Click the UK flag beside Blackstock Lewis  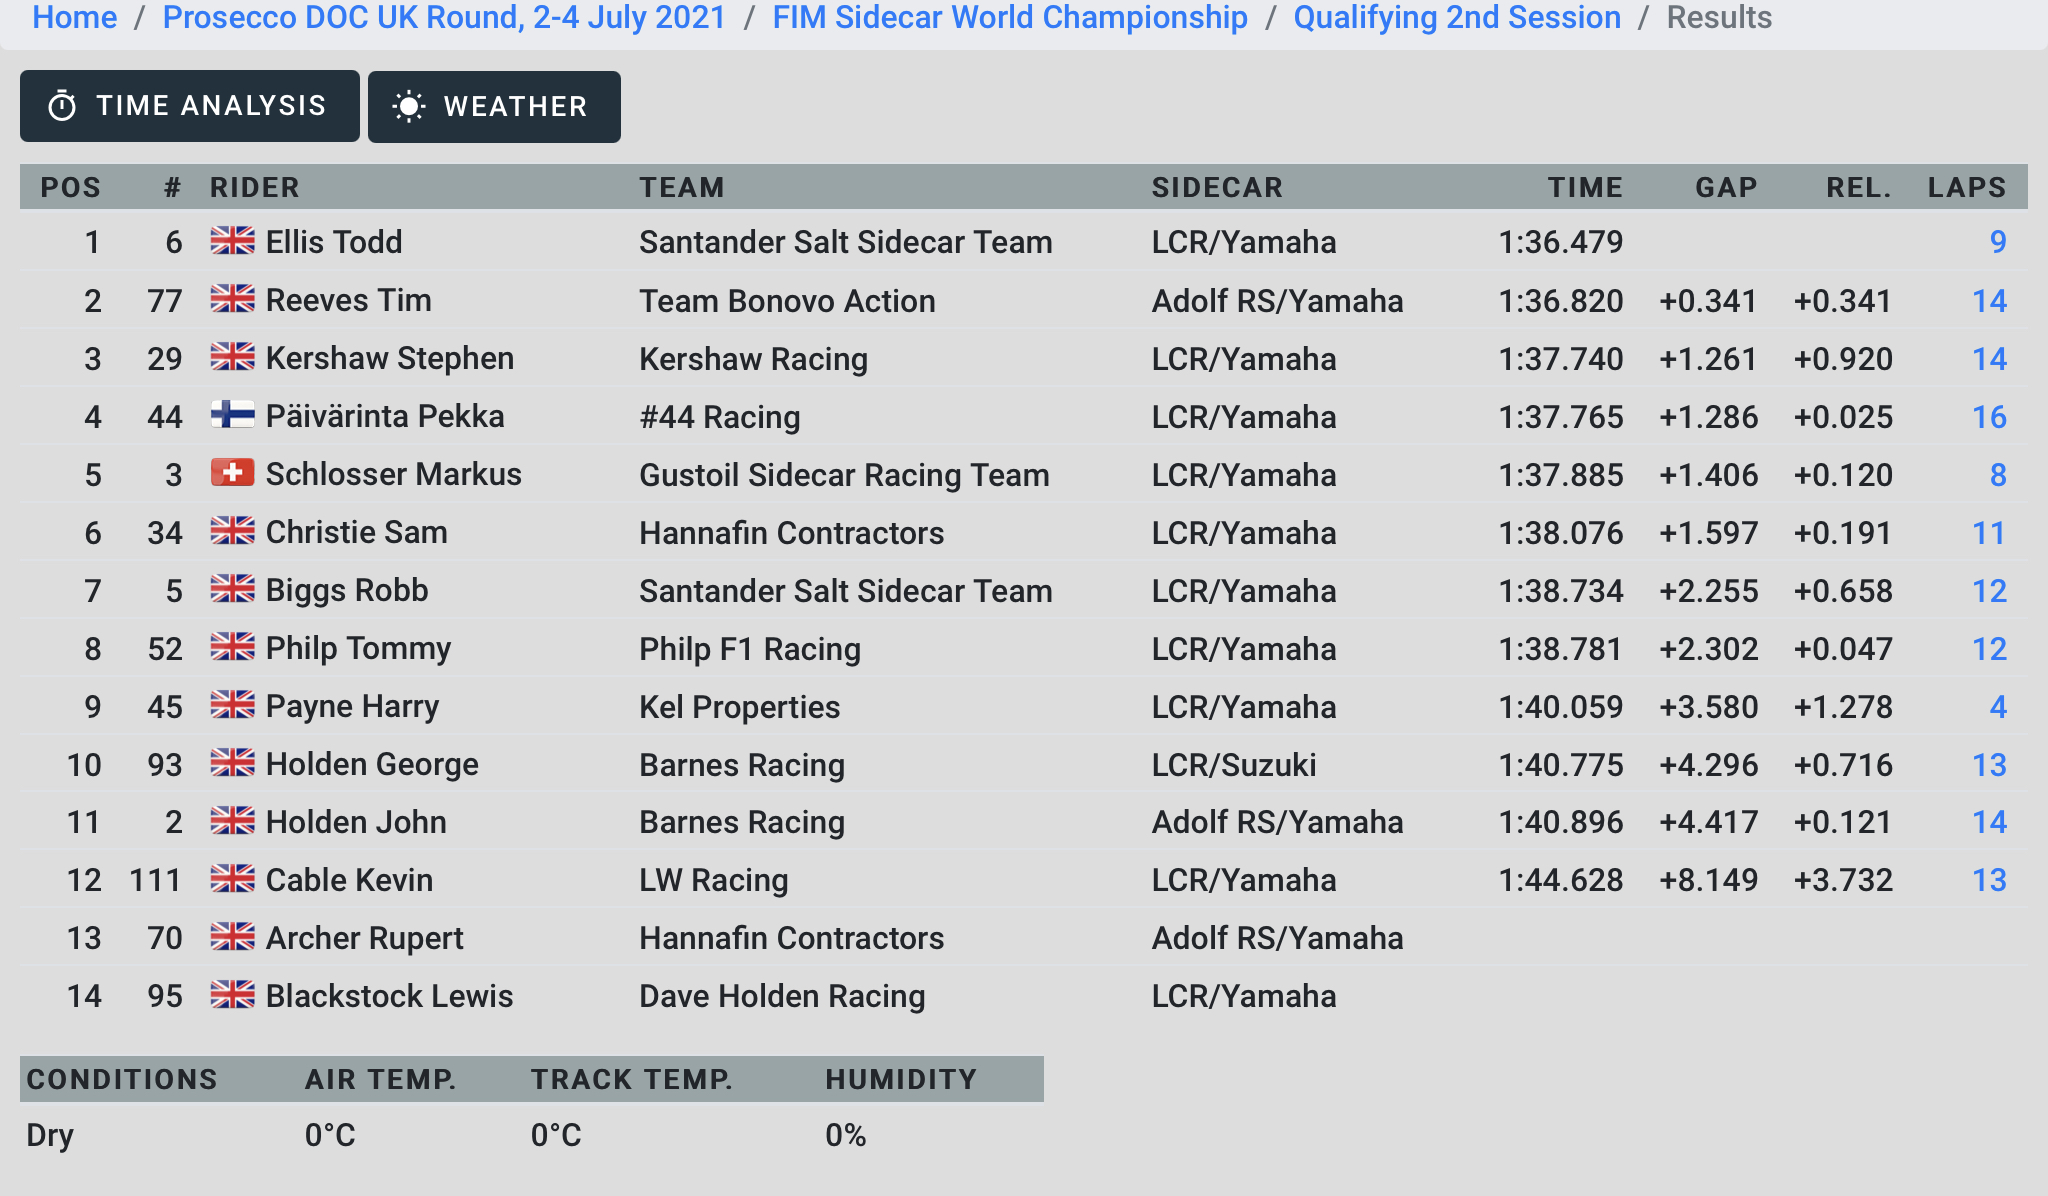pyautogui.click(x=233, y=994)
